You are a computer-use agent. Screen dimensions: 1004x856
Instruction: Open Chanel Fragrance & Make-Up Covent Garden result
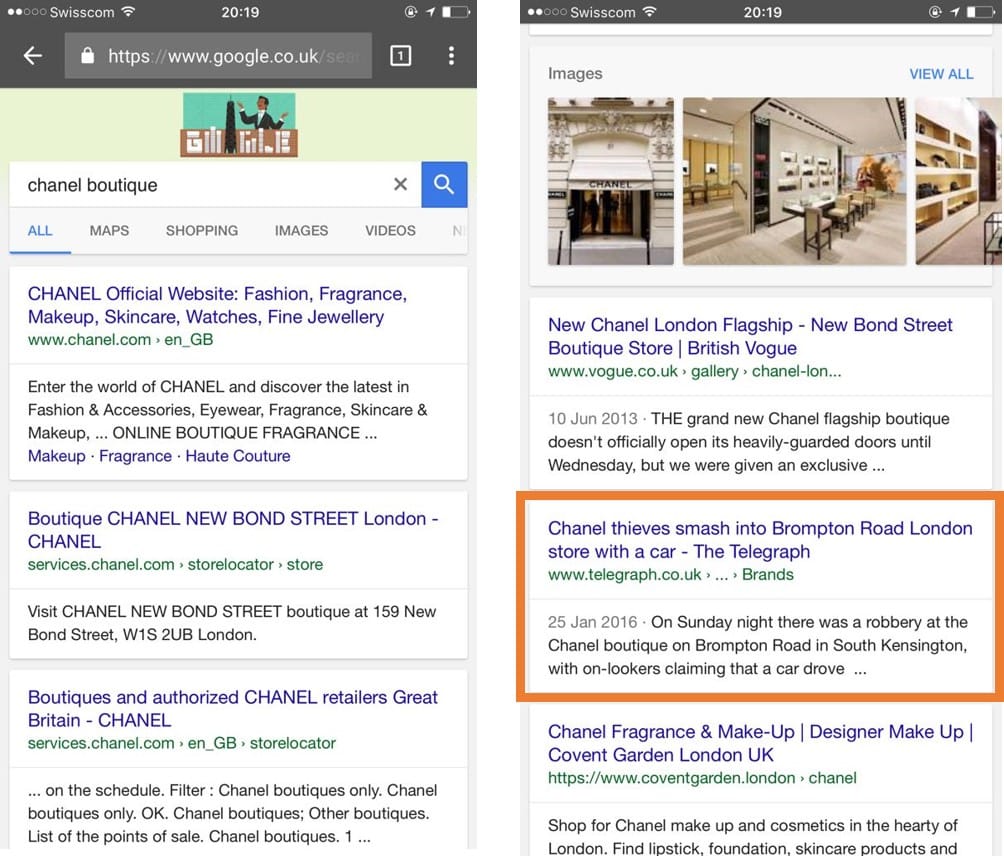(761, 743)
